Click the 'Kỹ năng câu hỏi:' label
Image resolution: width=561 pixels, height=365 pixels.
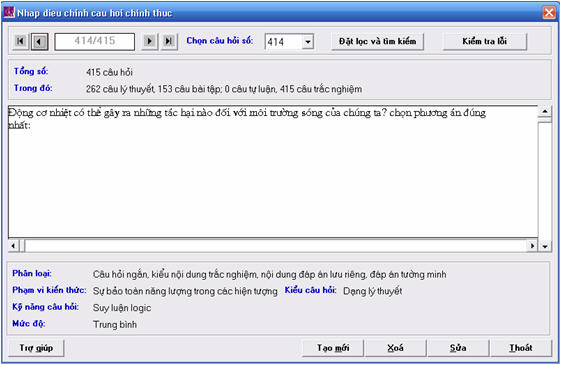(45, 307)
